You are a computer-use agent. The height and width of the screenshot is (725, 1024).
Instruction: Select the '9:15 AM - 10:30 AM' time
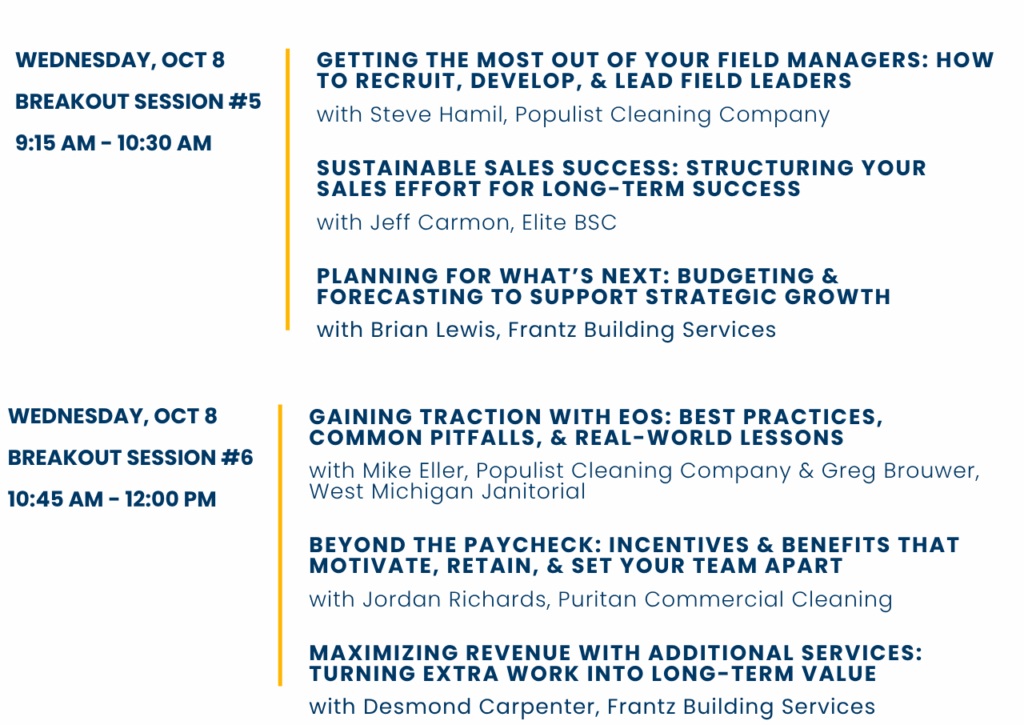pos(114,143)
